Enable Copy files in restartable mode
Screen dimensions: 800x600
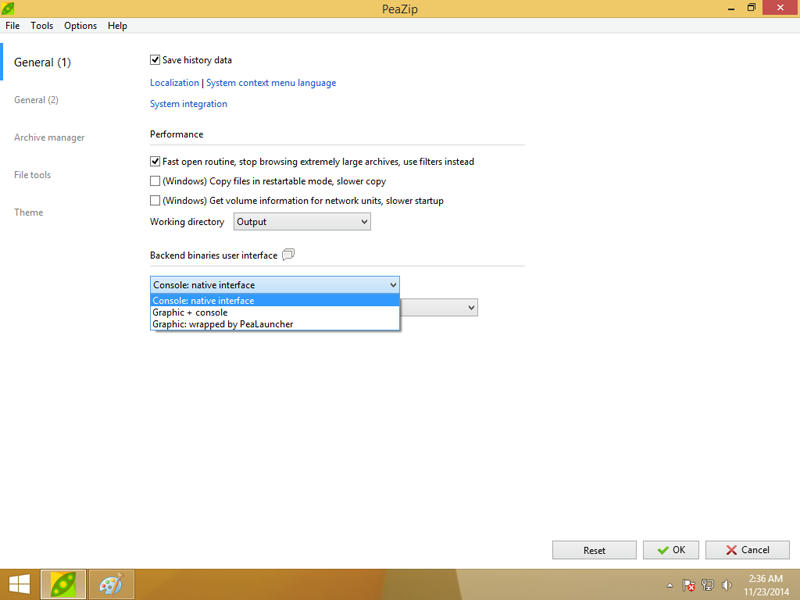pyautogui.click(x=155, y=181)
